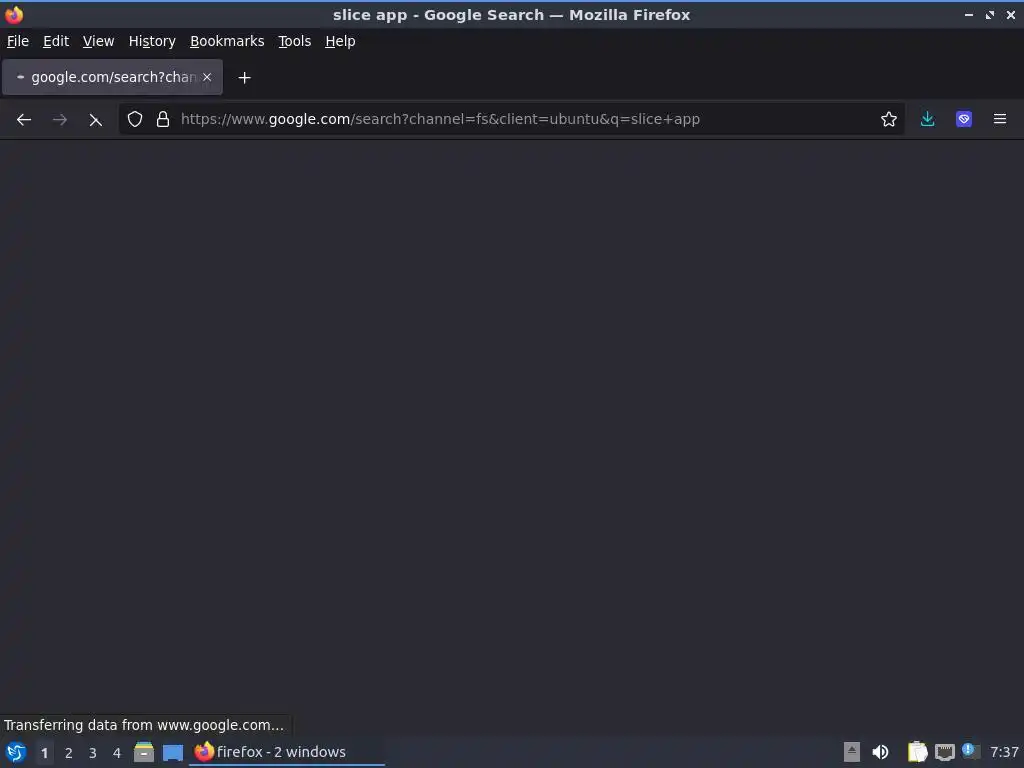The image size is (1024, 768).
Task: Switch to workspace 1
Action: point(44,753)
